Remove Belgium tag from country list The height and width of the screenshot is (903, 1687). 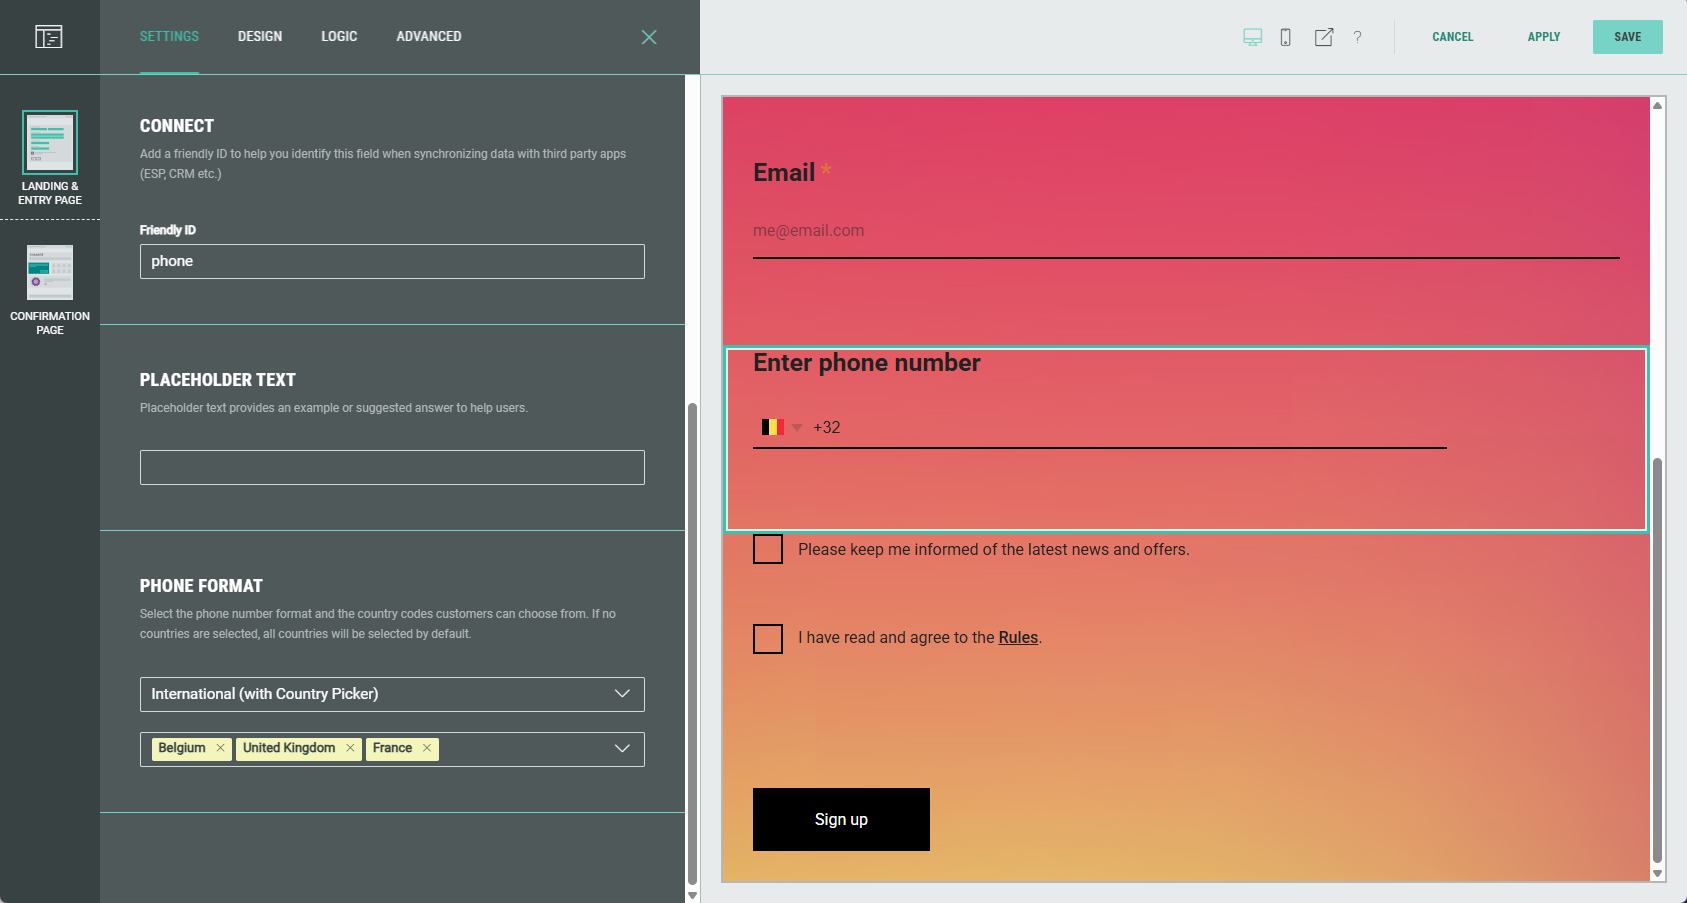(220, 748)
